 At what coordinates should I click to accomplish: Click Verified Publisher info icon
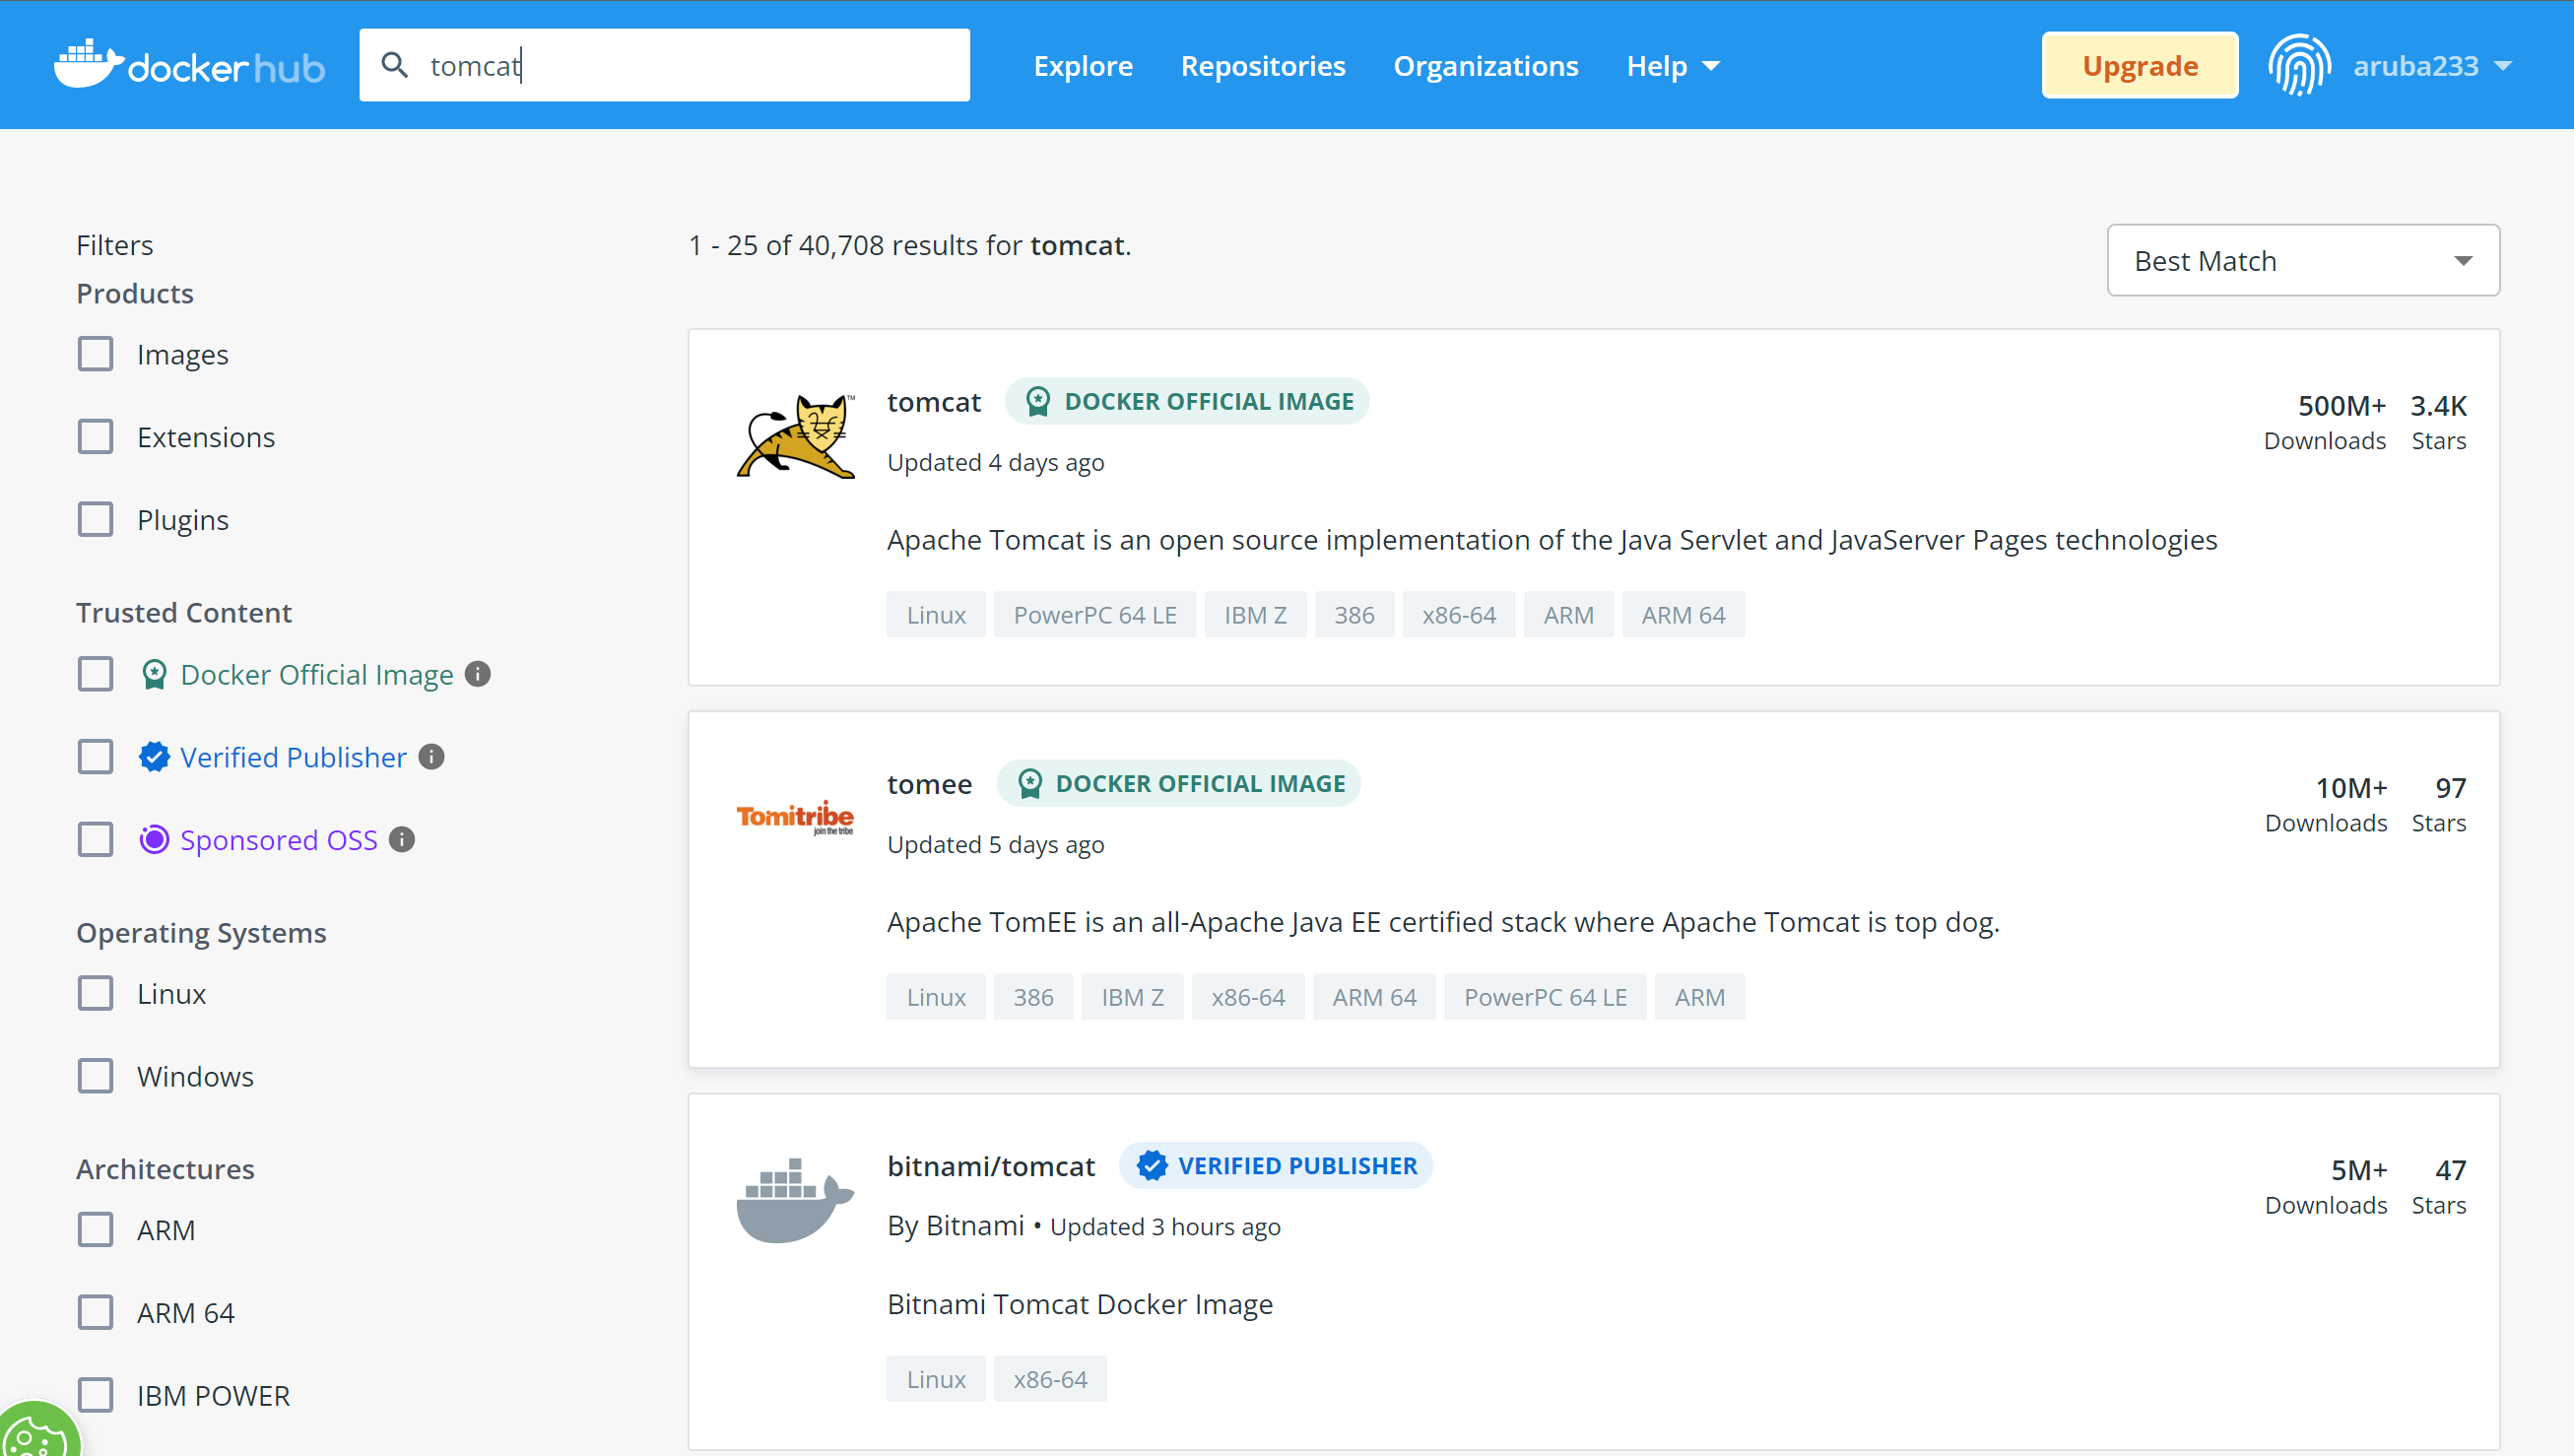pos(432,757)
